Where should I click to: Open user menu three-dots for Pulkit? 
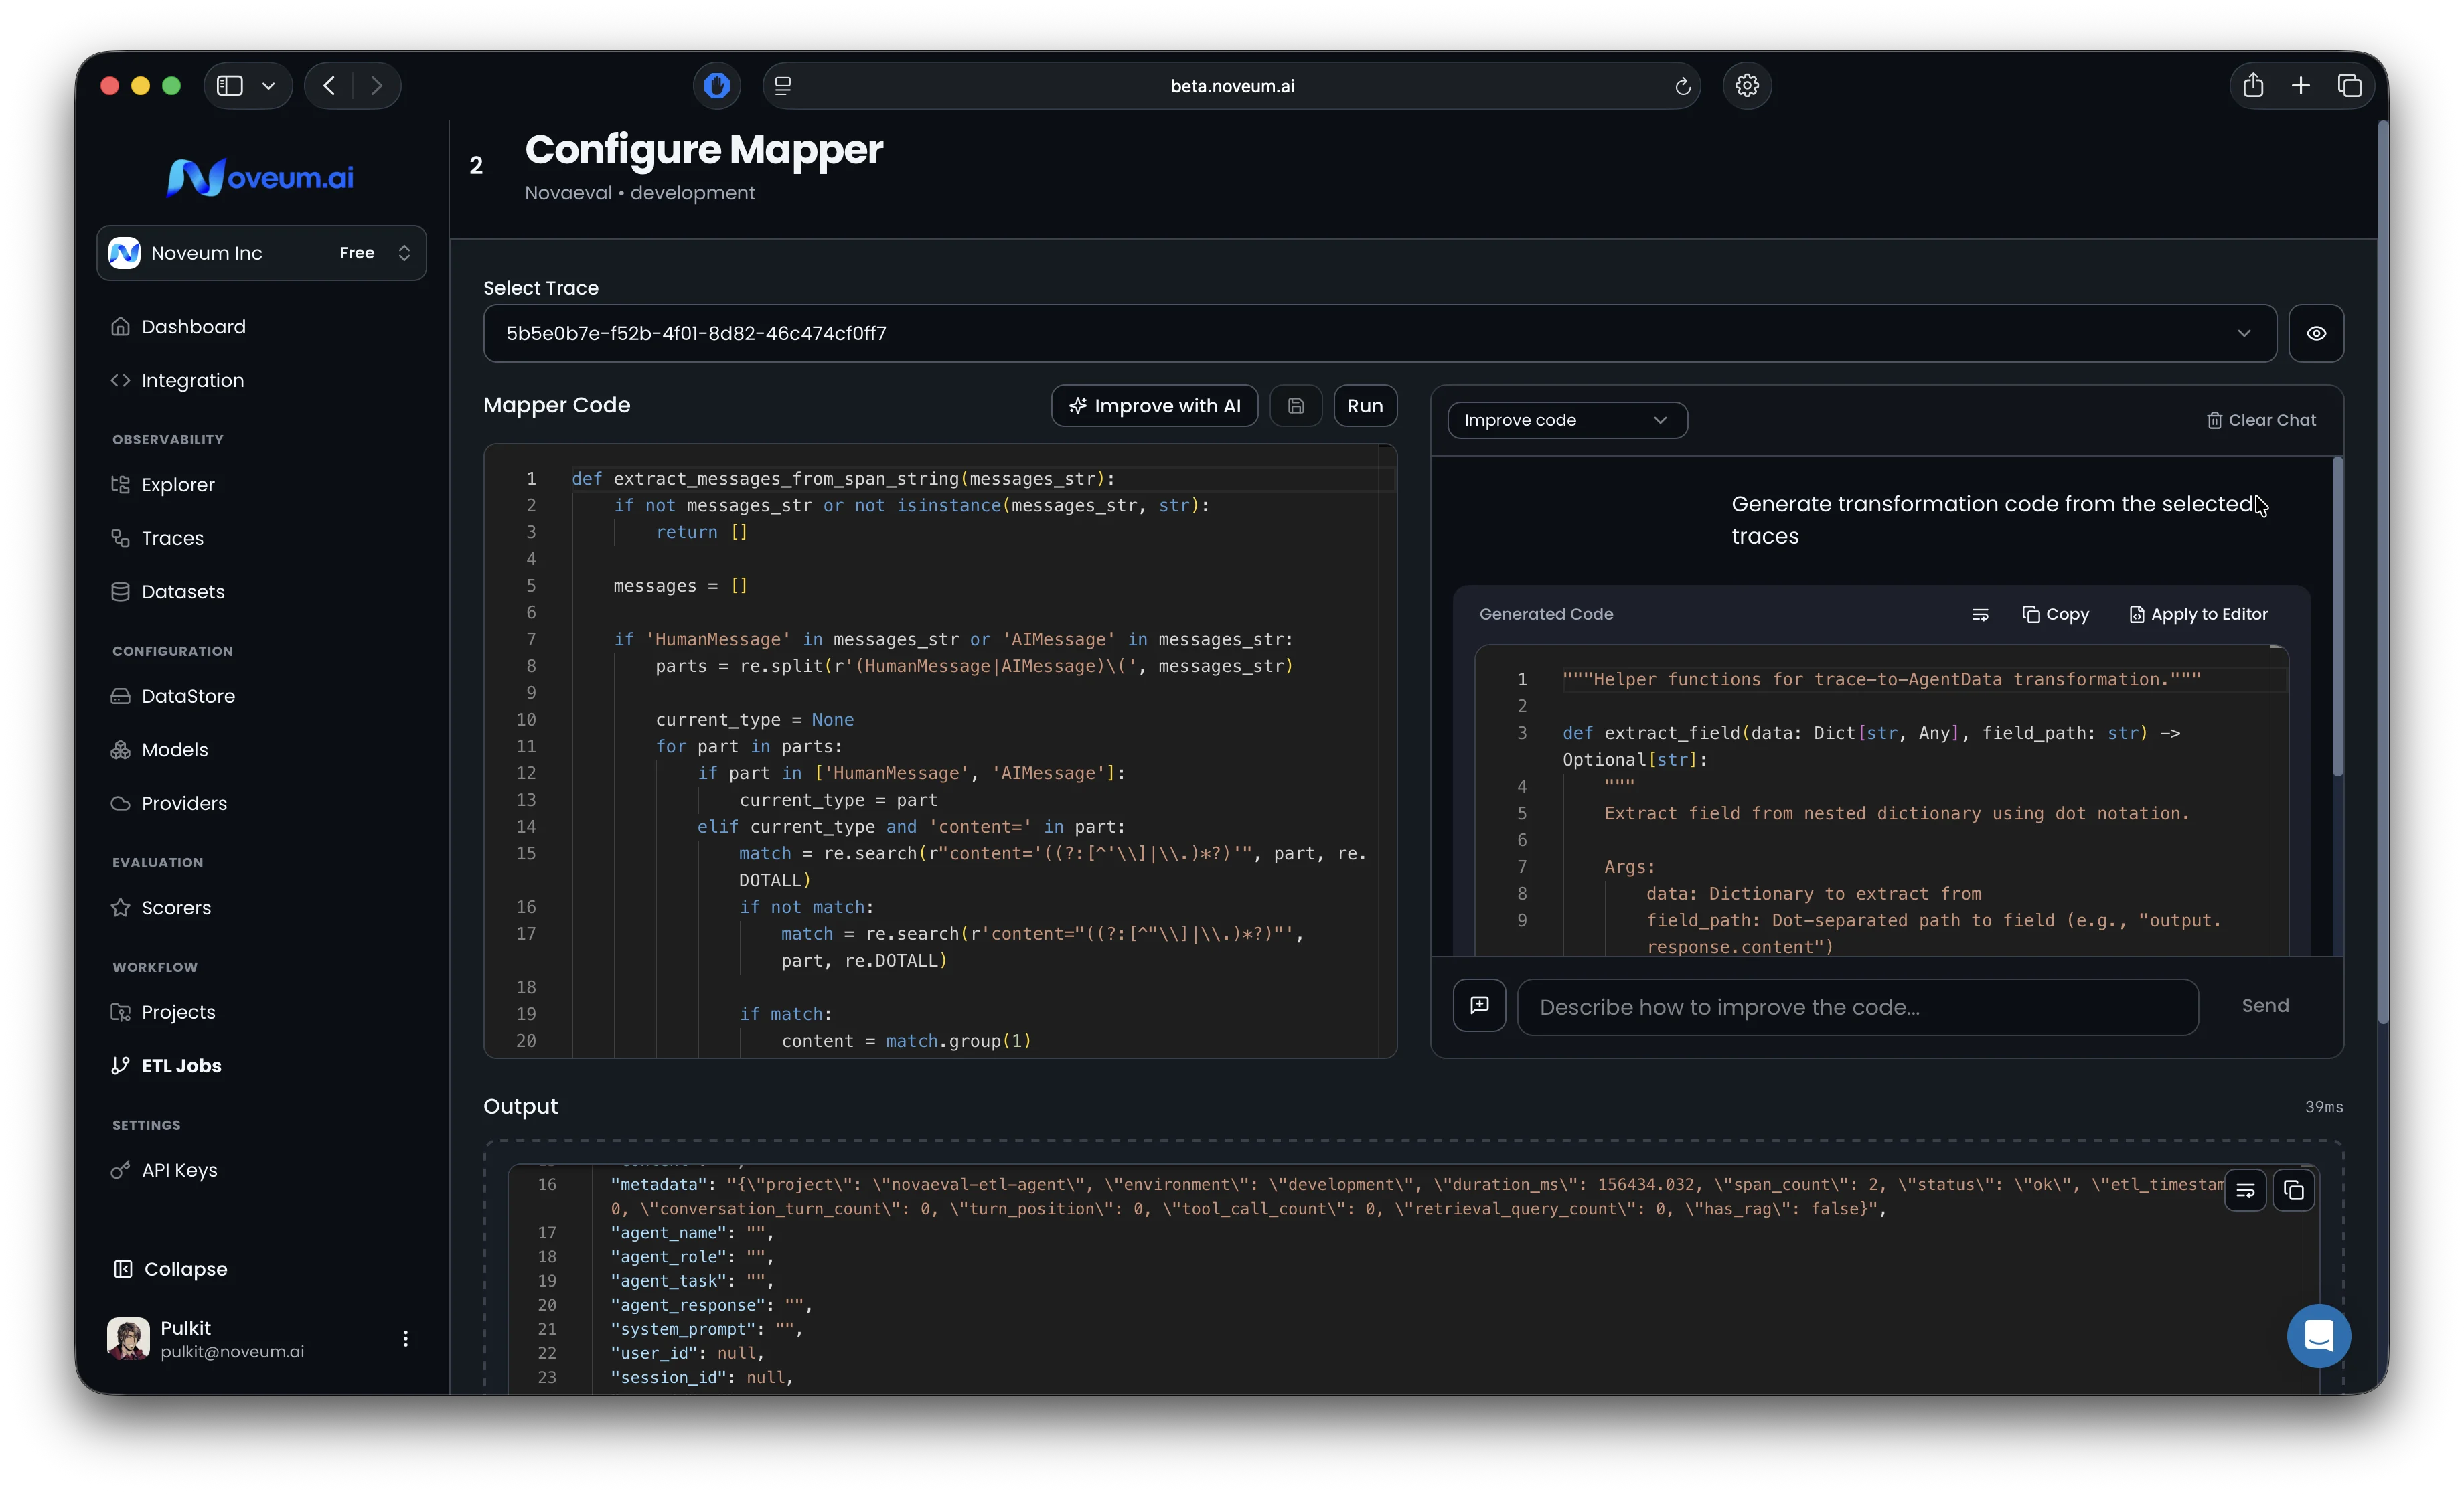(405, 1339)
